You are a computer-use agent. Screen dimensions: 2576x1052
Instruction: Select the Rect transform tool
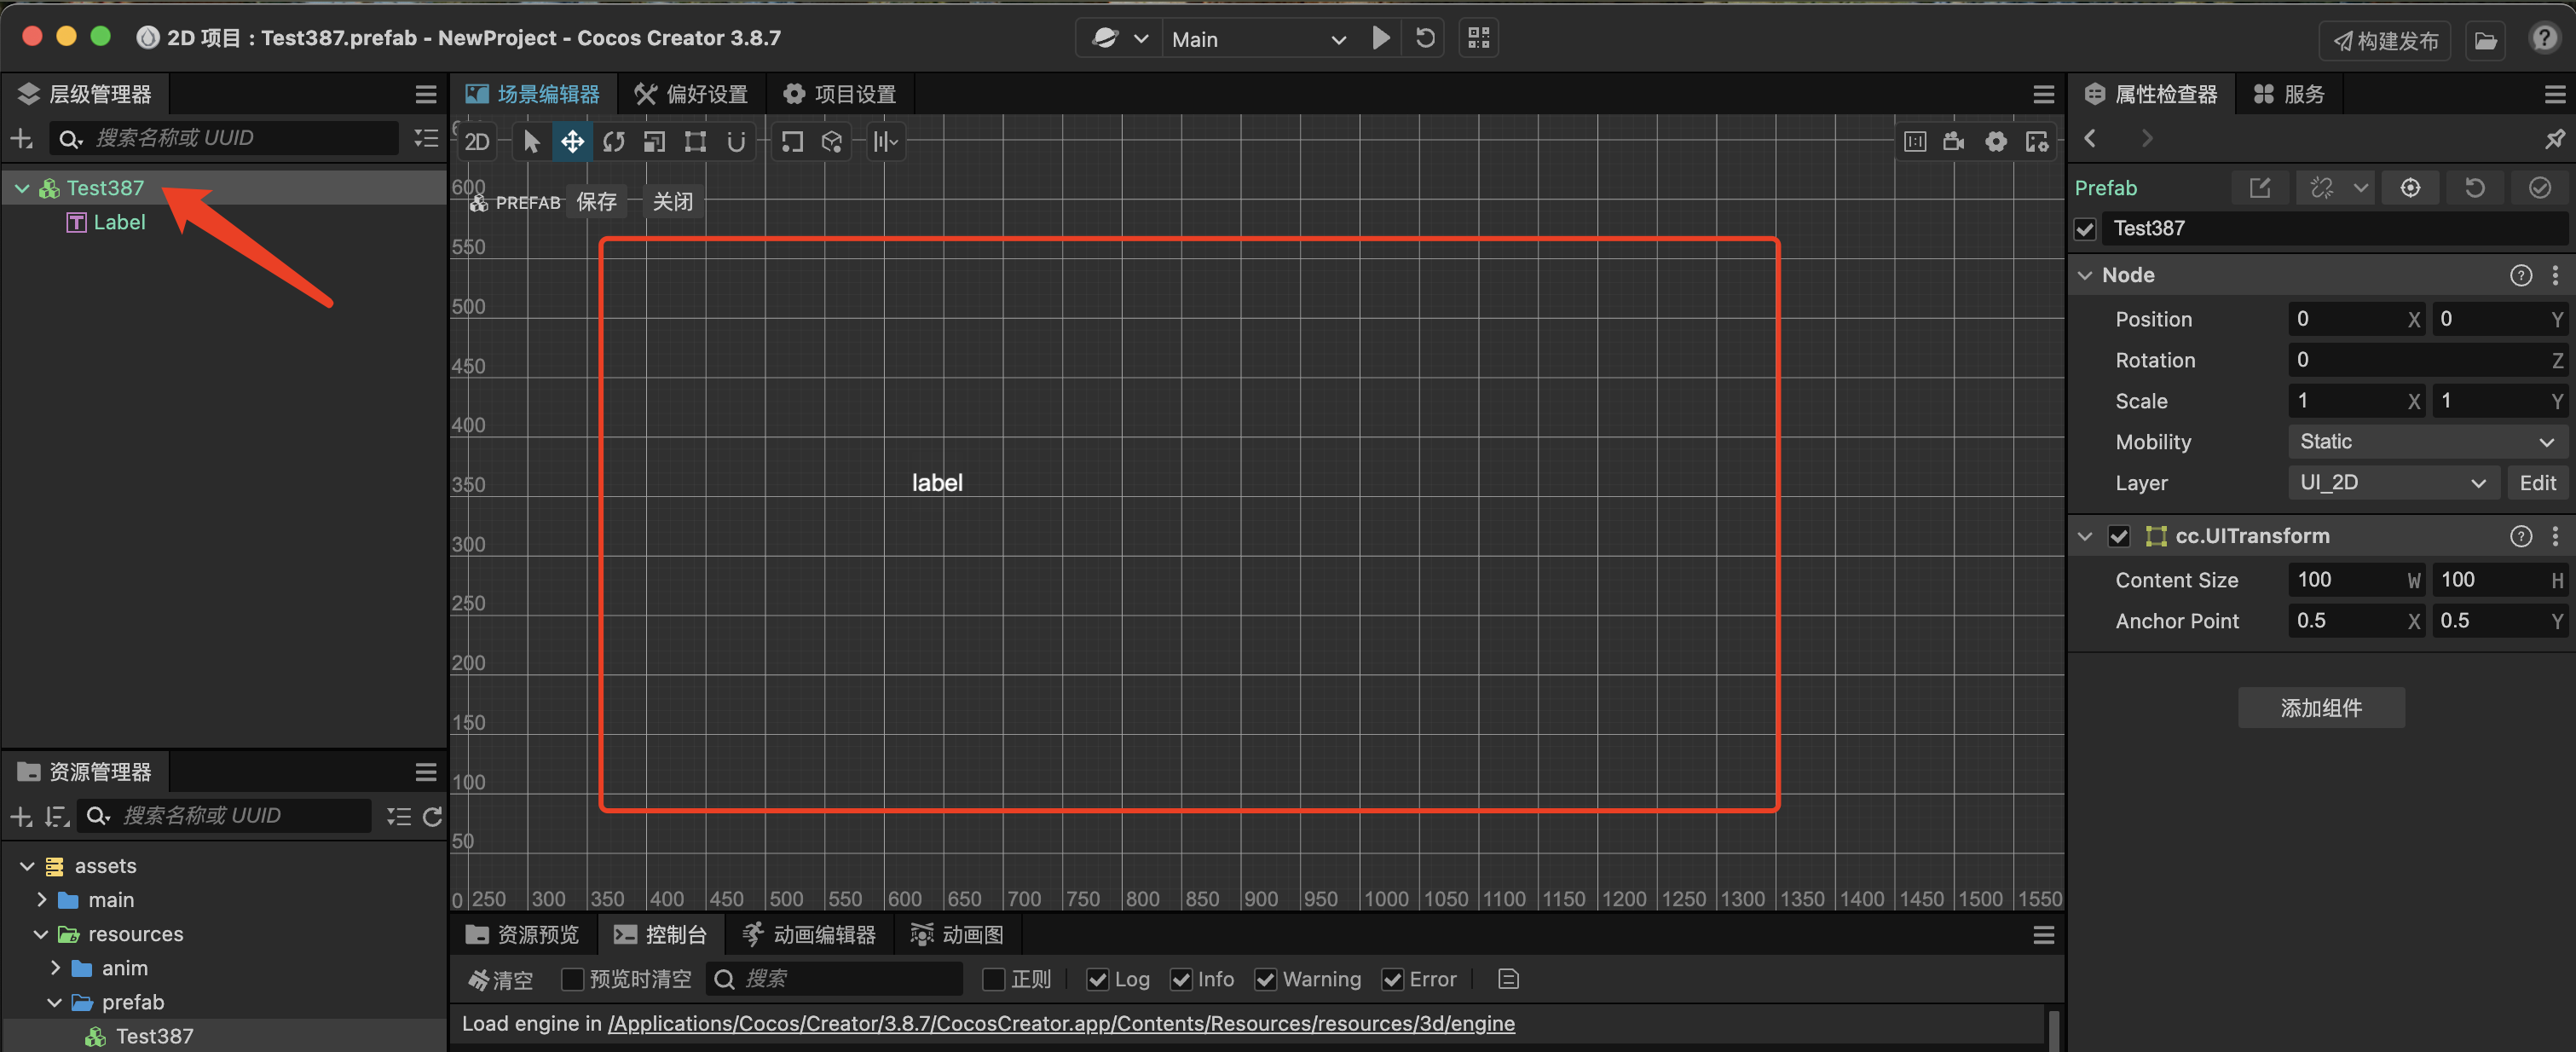click(695, 142)
